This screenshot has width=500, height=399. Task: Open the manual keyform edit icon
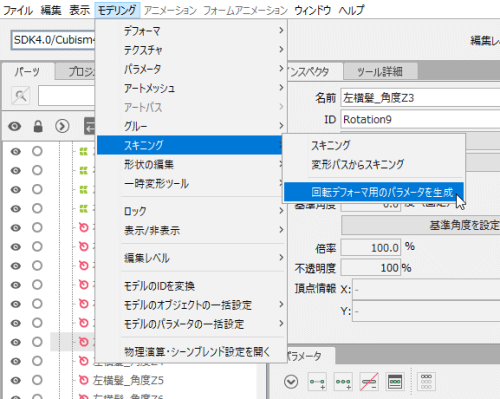pos(395,382)
